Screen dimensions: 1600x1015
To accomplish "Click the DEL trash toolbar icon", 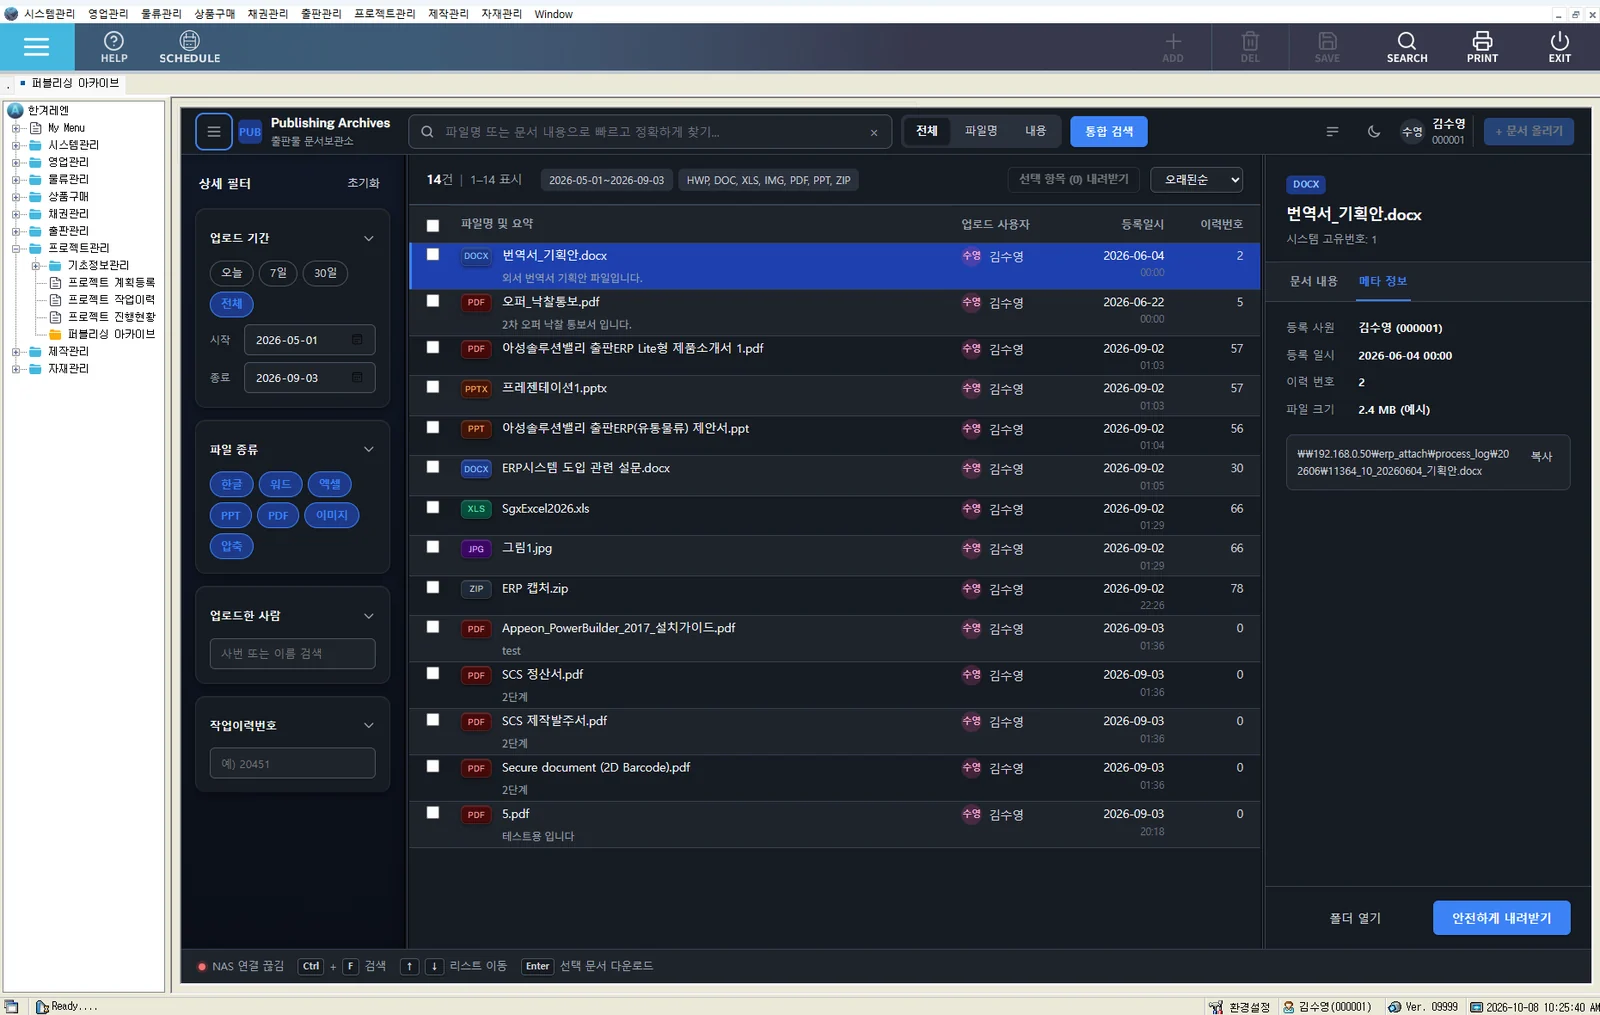I will point(1250,46).
